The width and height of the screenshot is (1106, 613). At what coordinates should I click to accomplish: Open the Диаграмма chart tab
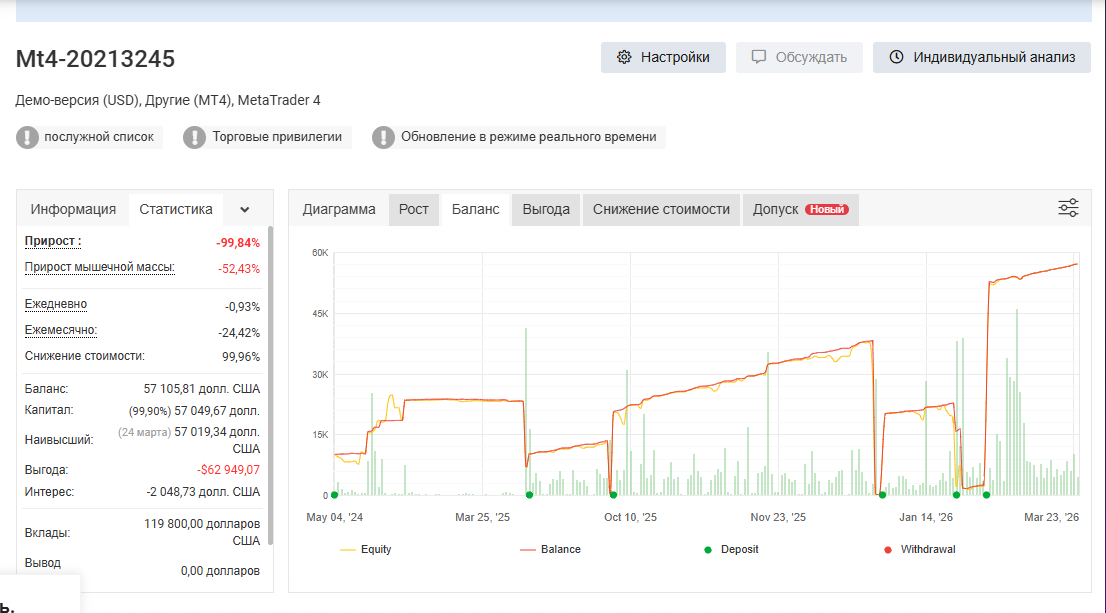[x=339, y=210]
